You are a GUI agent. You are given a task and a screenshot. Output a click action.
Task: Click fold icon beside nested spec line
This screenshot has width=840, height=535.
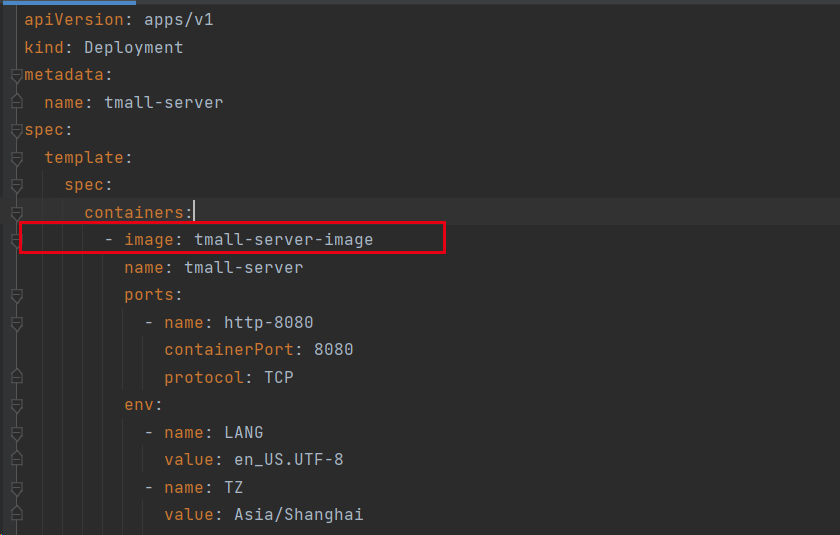coord(16,186)
